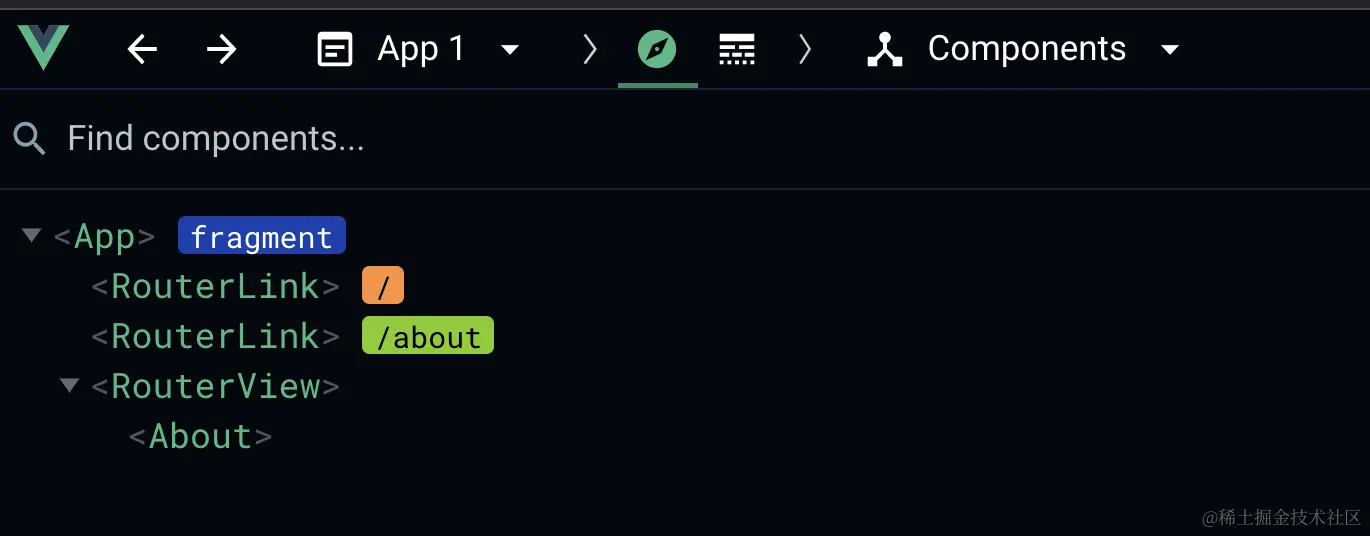The image size is (1370, 536).
Task: Go back with the left arrow
Action: point(143,49)
